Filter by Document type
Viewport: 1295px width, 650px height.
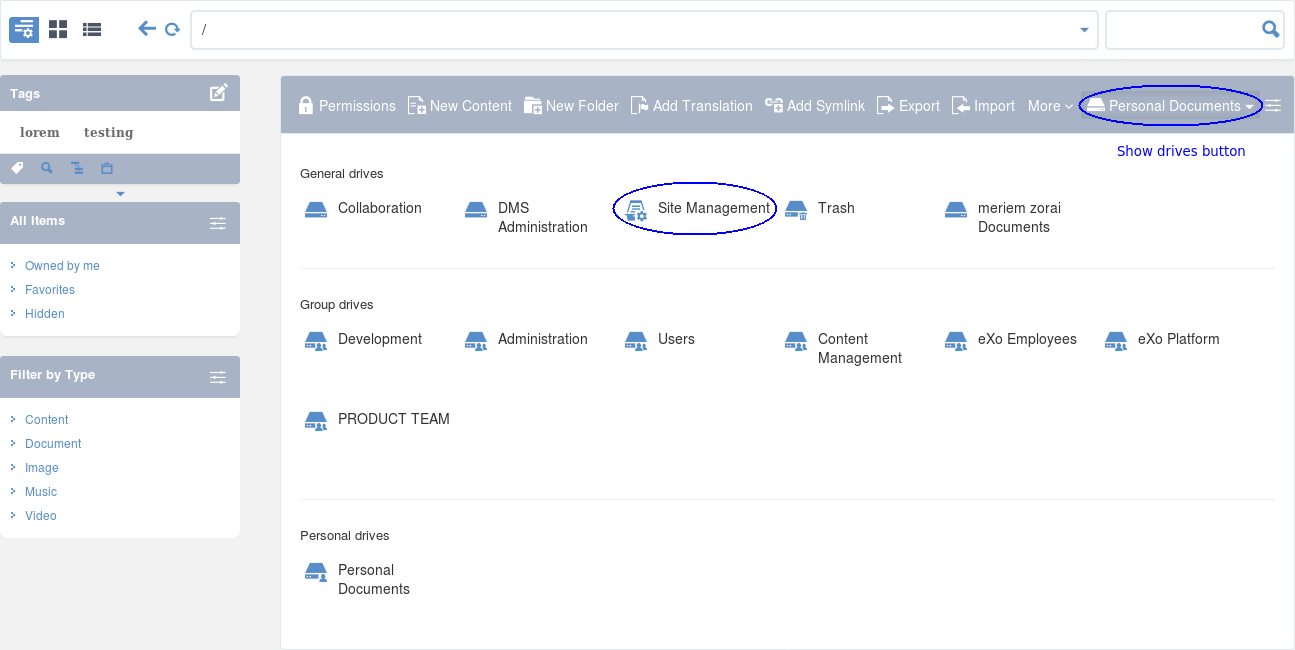53,444
